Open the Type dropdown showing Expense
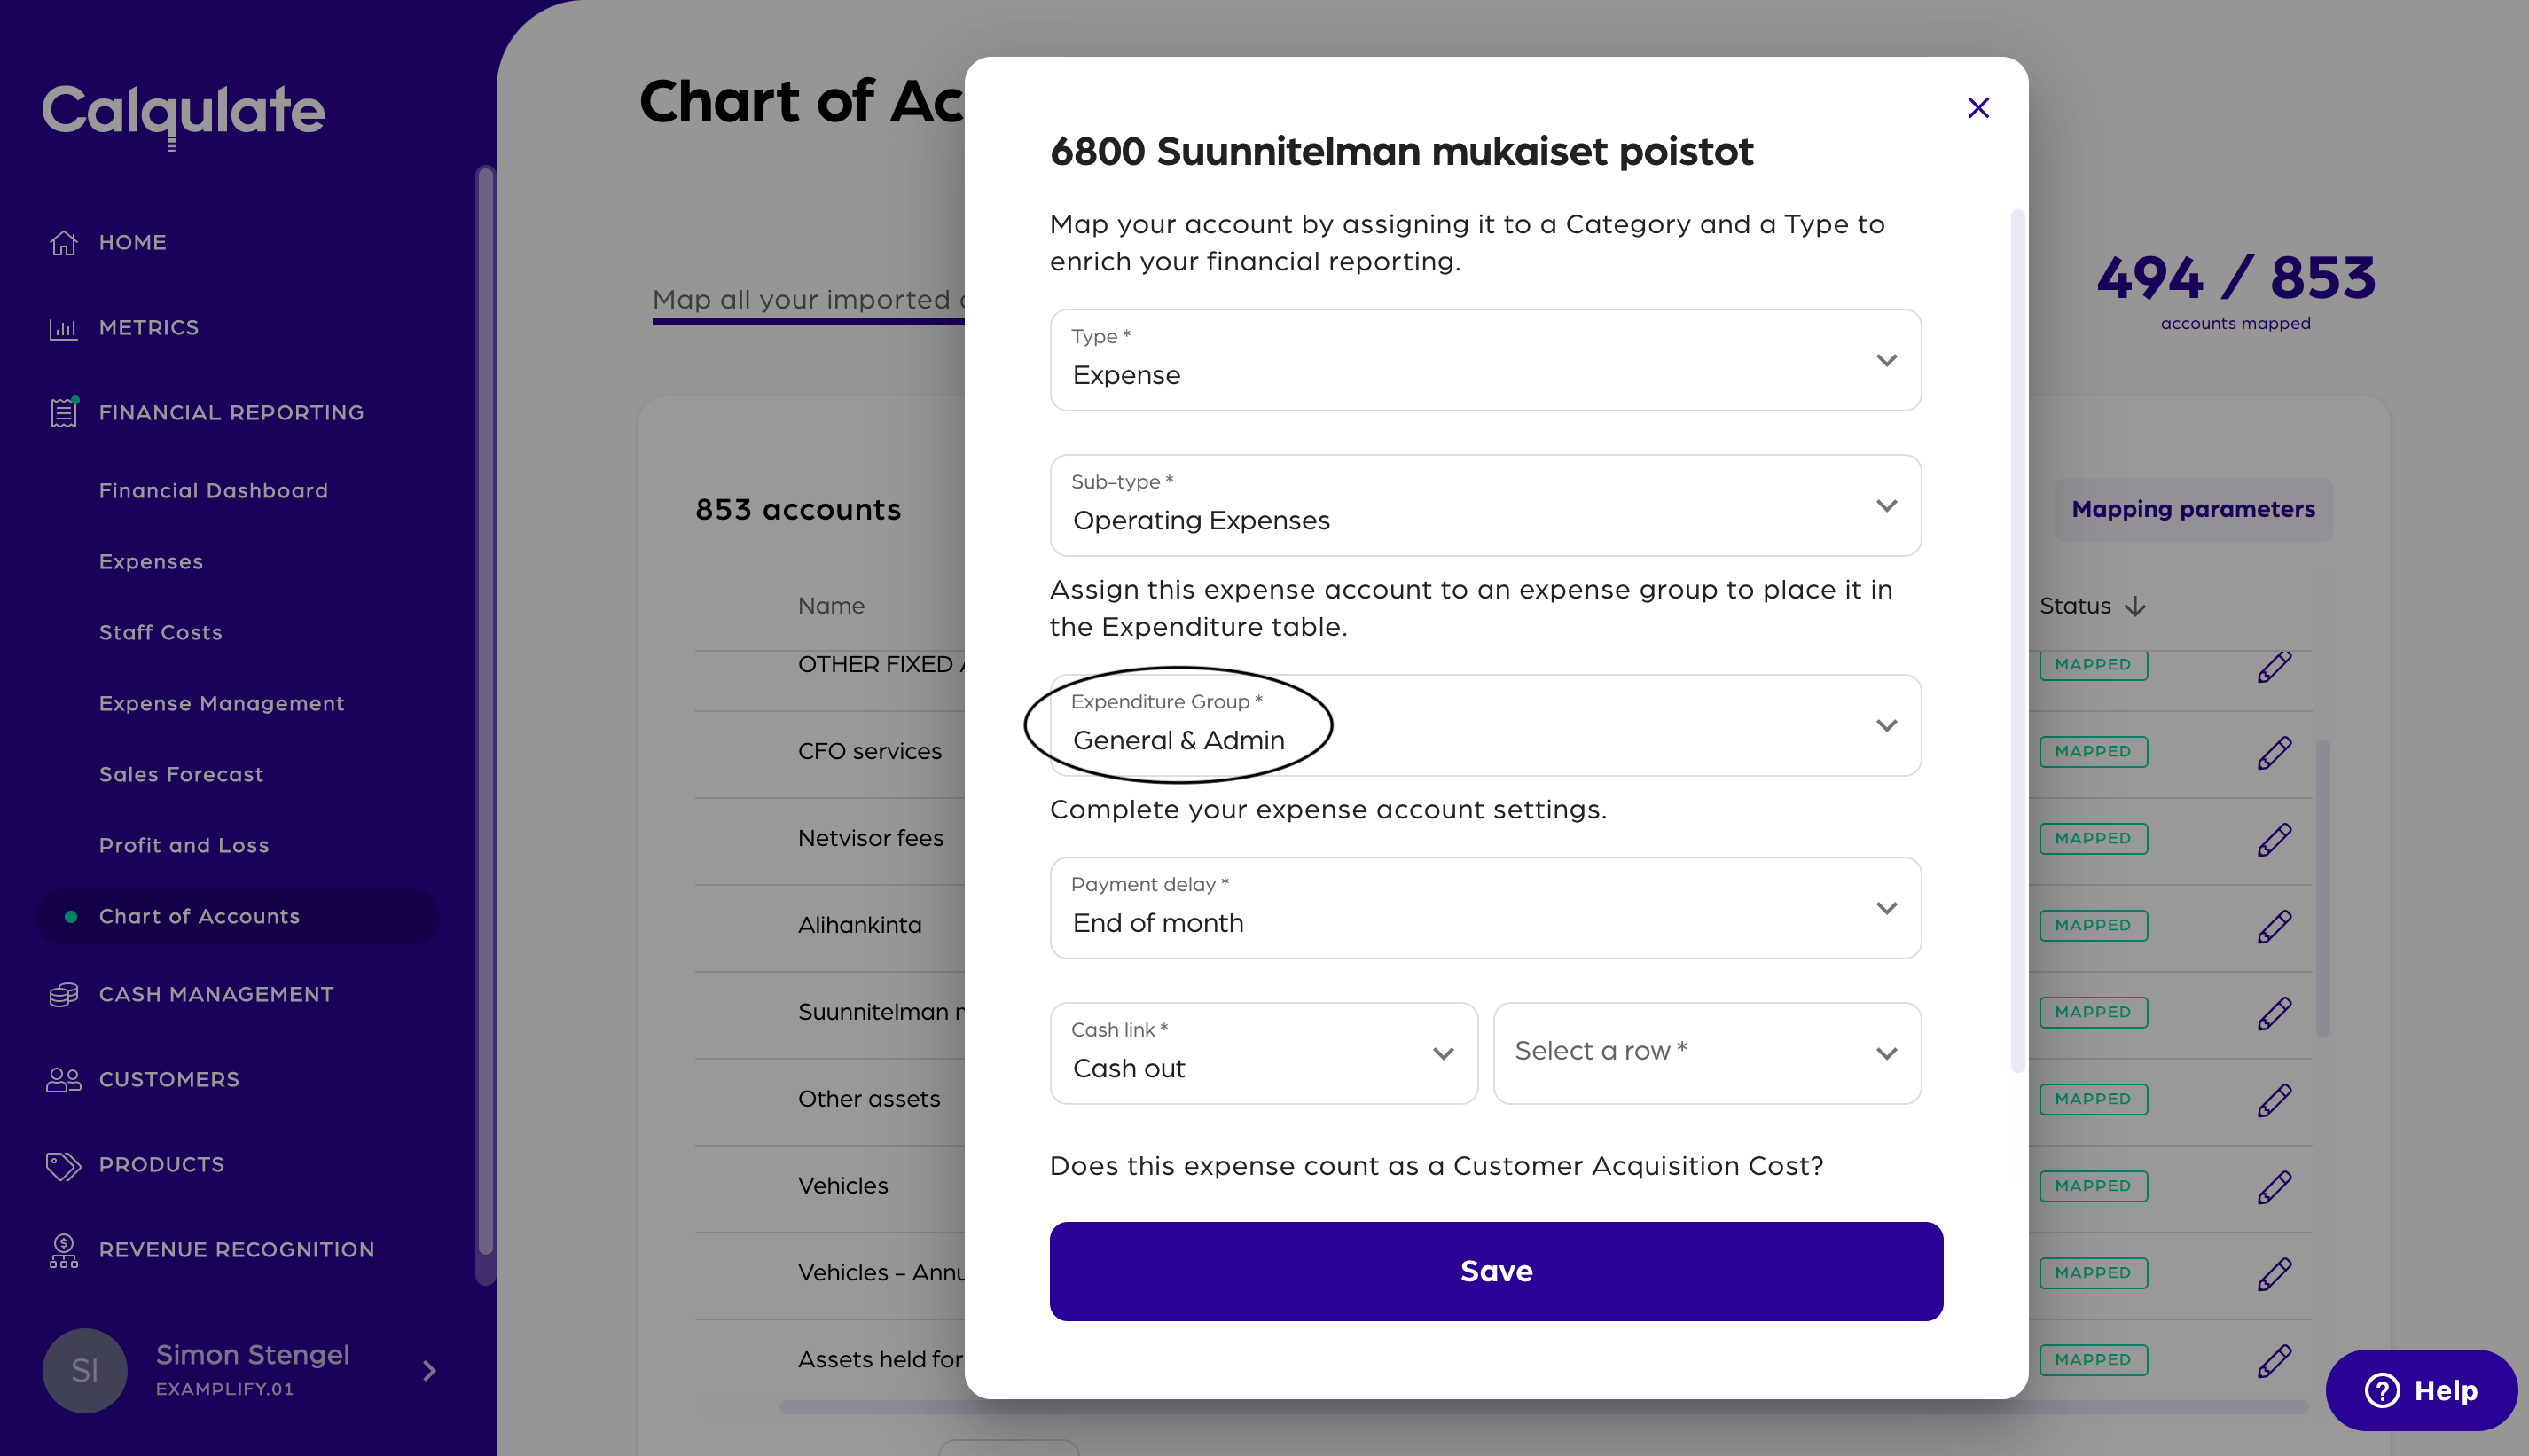Screen dimensions: 2529x1456 [1485, 360]
